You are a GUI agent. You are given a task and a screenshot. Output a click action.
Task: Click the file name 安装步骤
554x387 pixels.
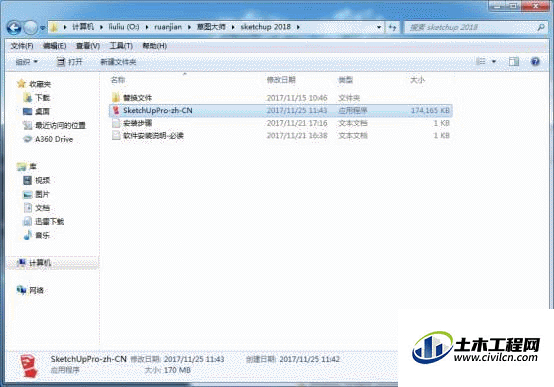click(x=137, y=123)
